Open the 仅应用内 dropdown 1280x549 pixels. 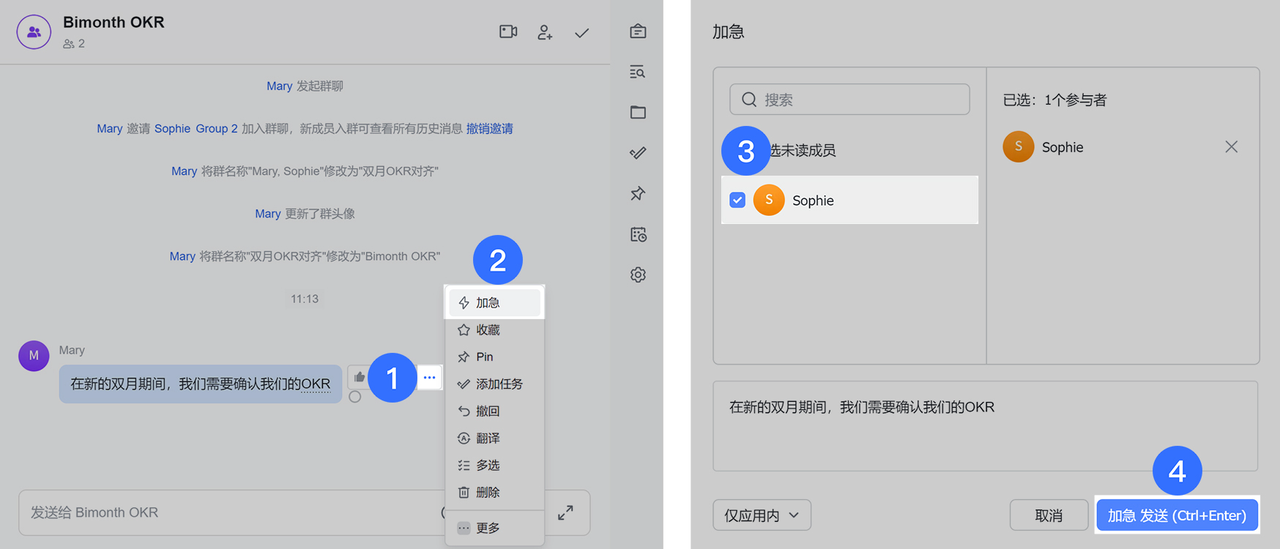point(762,515)
